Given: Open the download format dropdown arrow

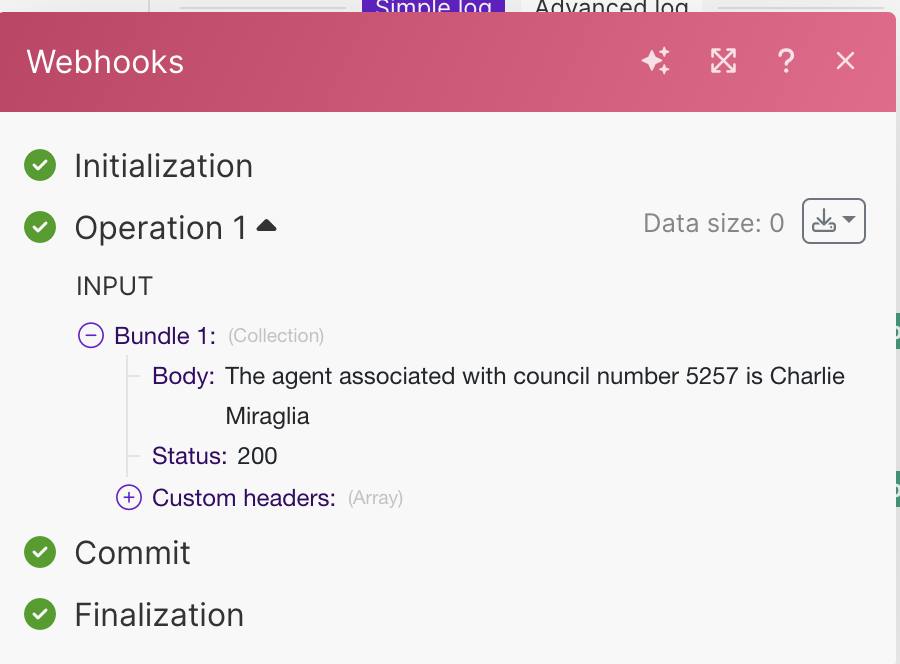Looking at the screenshot, I should [x=848, y=221].
